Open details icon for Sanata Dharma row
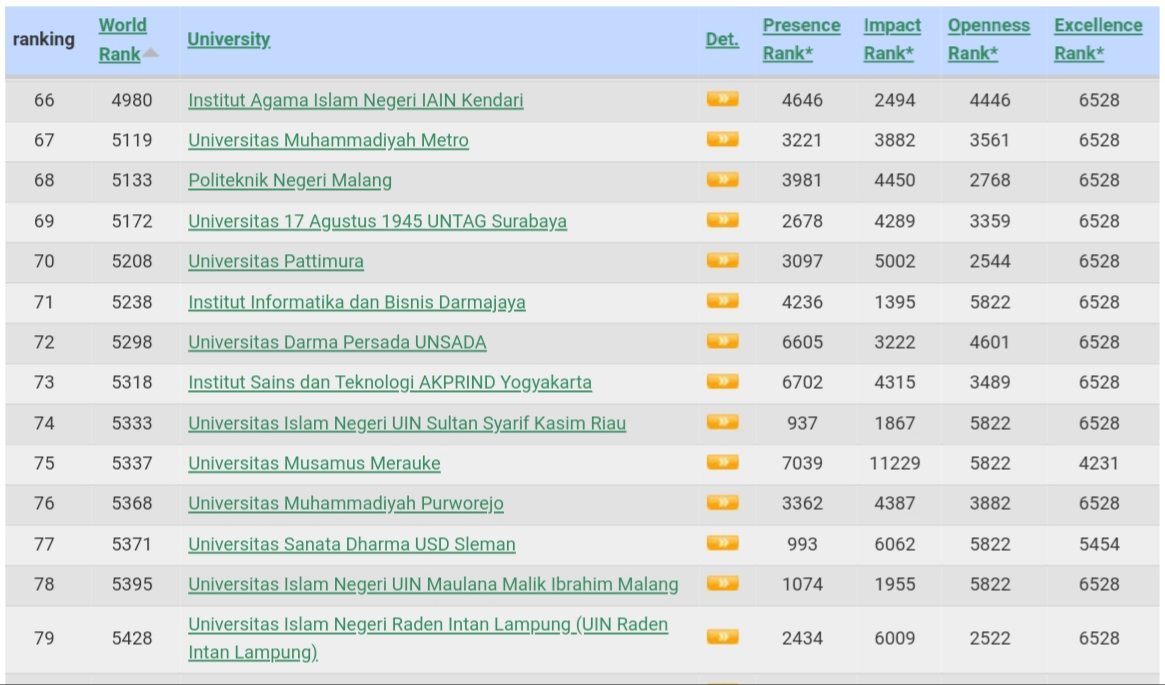This screenshot has height=685, width=1165. 722,543
